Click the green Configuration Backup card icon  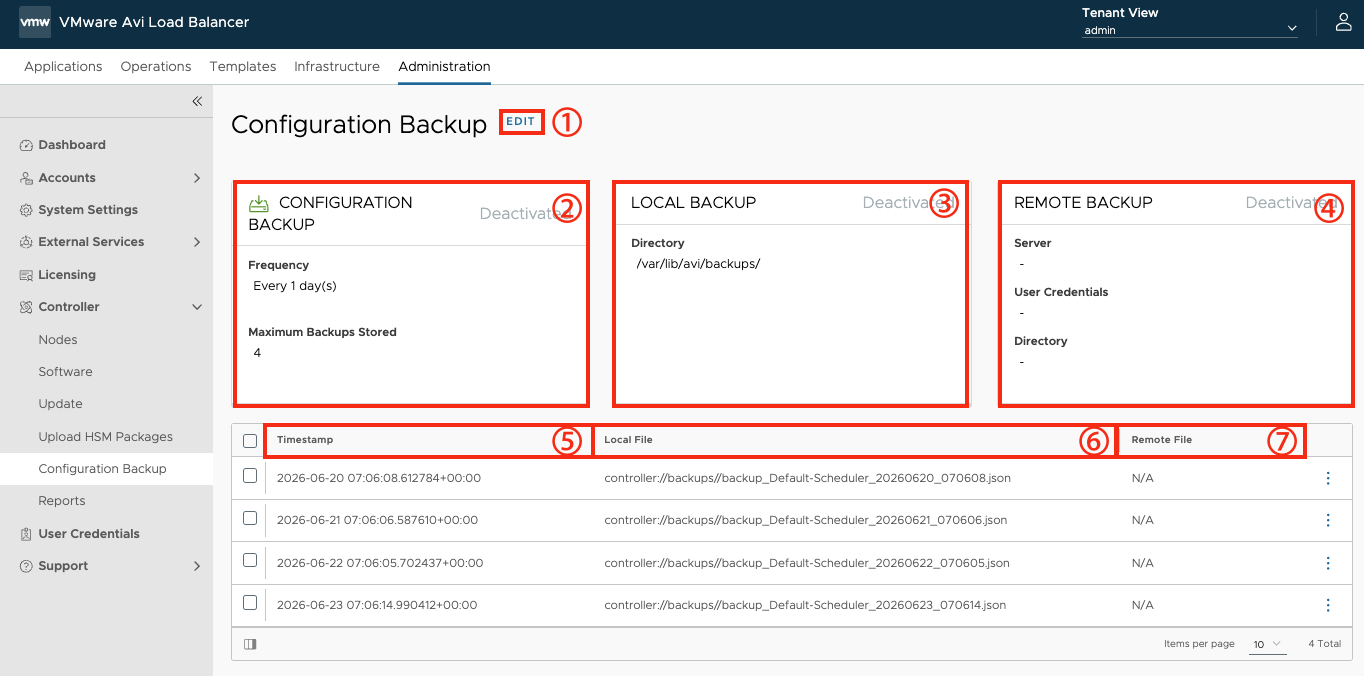coord(259,203)
